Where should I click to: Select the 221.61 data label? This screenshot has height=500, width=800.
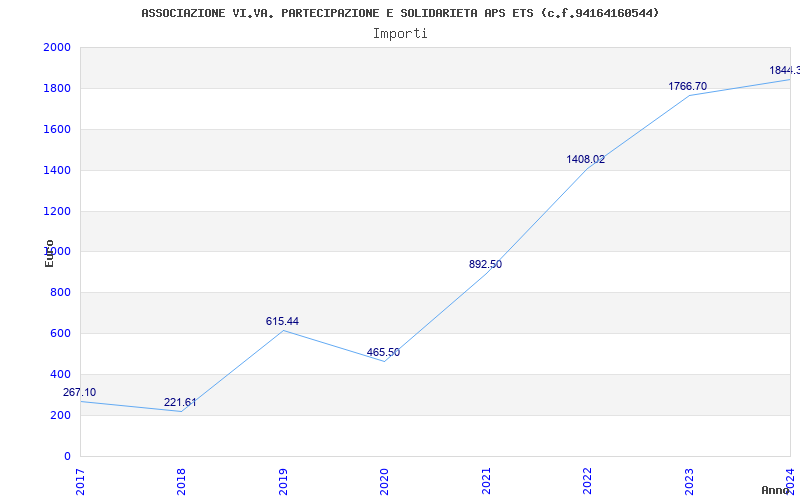[x=180, y=403]
